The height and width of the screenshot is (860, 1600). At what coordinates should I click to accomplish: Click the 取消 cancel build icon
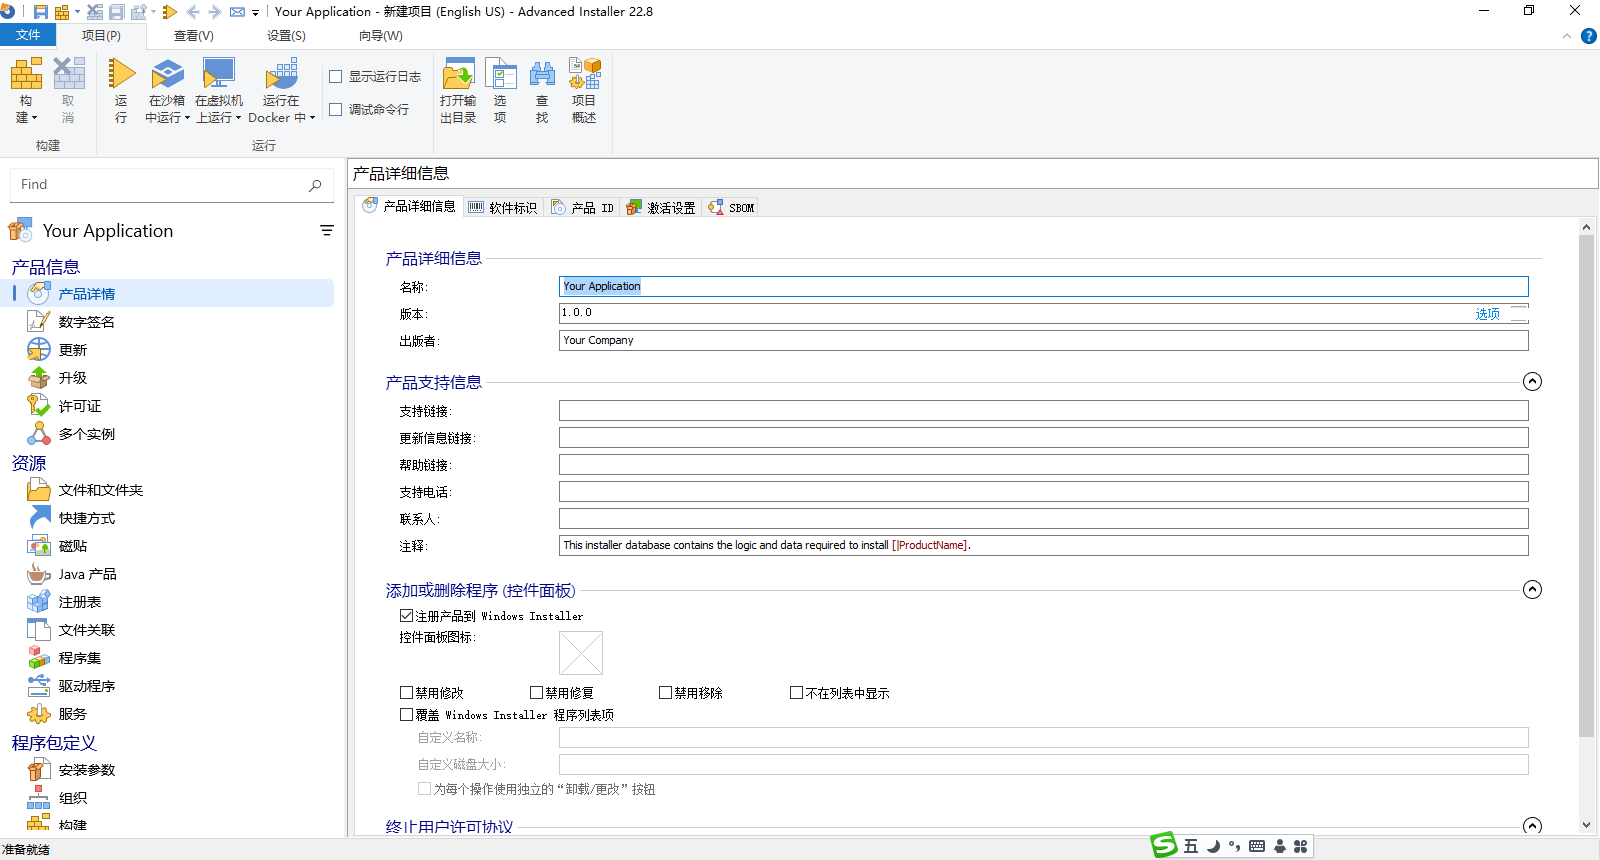pyautogui.click(x=68, y=74)
